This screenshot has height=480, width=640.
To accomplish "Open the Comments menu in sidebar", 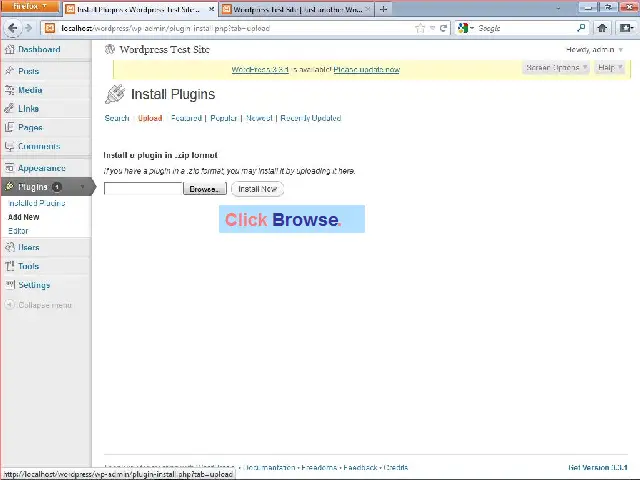I will point(39,146).
